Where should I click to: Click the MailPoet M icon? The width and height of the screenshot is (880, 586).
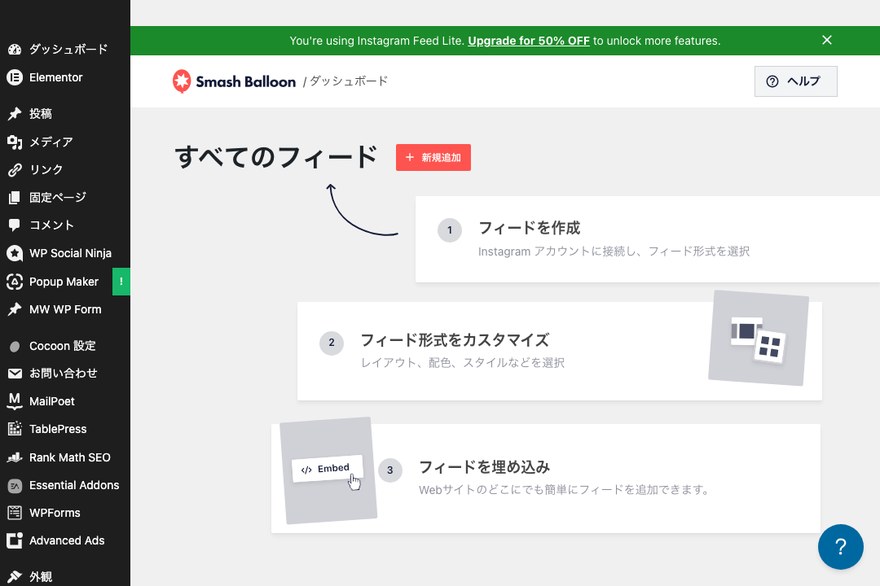tap(15, 401)
